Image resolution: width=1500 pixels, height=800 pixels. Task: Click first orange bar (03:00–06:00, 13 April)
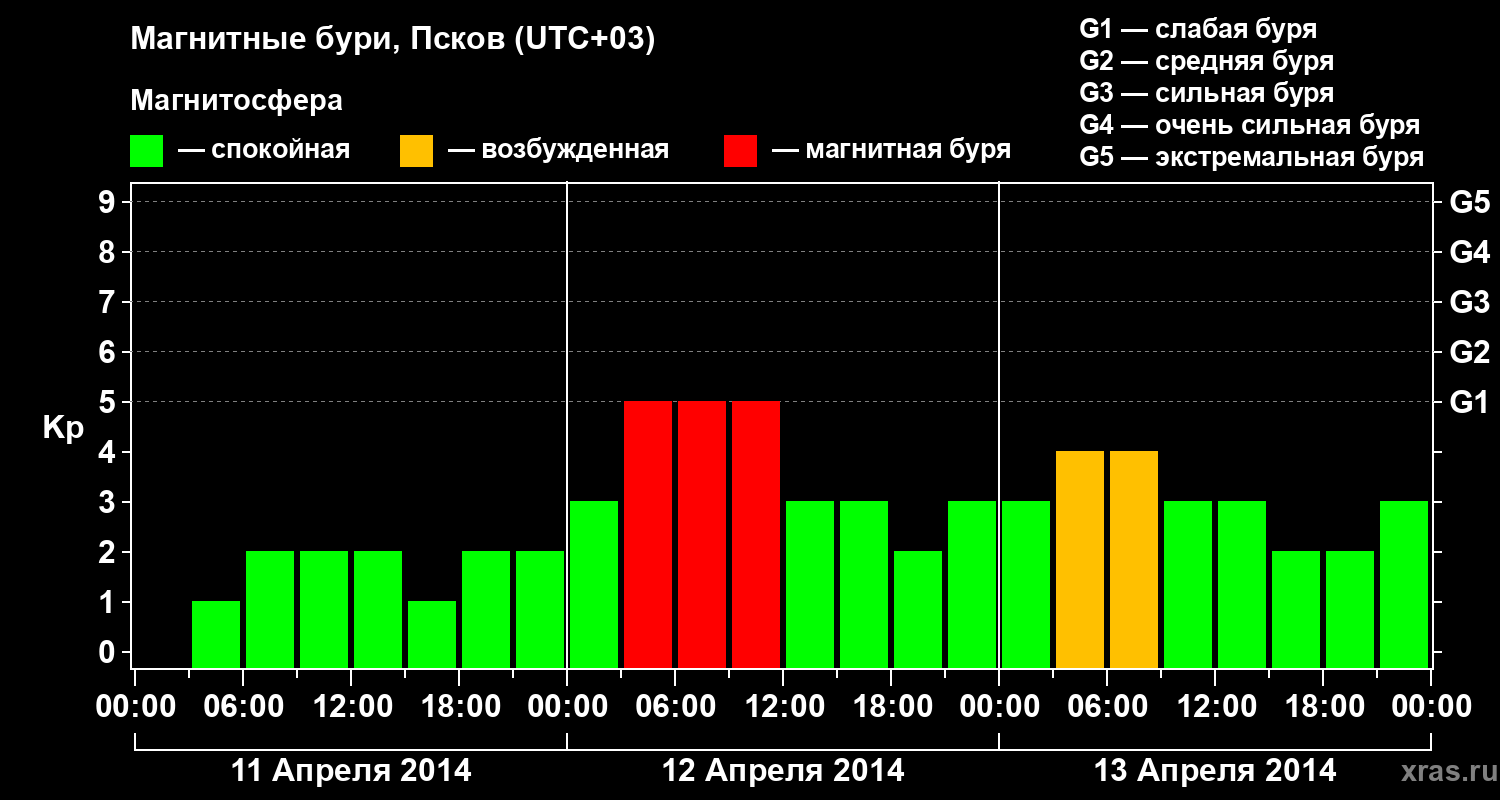(x=1080, y=559)
